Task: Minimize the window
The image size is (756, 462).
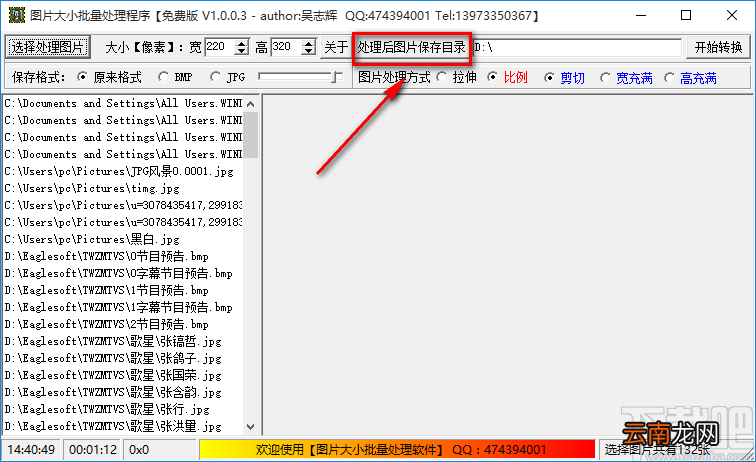Action: pos(641,15)
